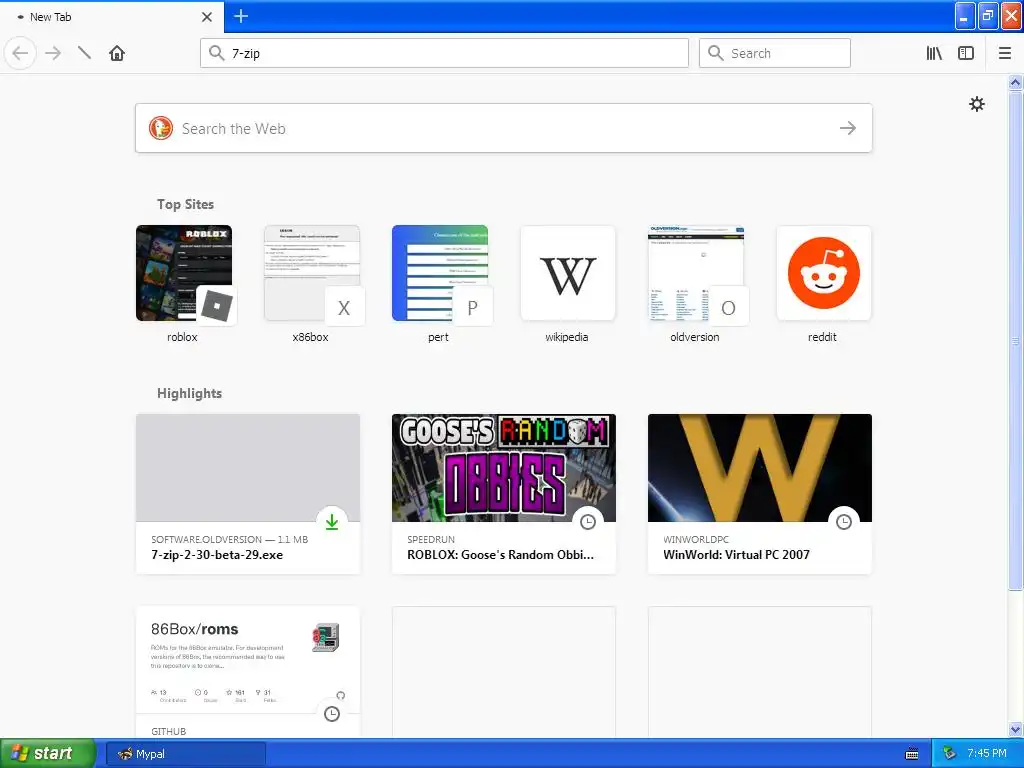
Task: Click the toolbar Search field
Action: pyautogui.click(x=775, y=53)
